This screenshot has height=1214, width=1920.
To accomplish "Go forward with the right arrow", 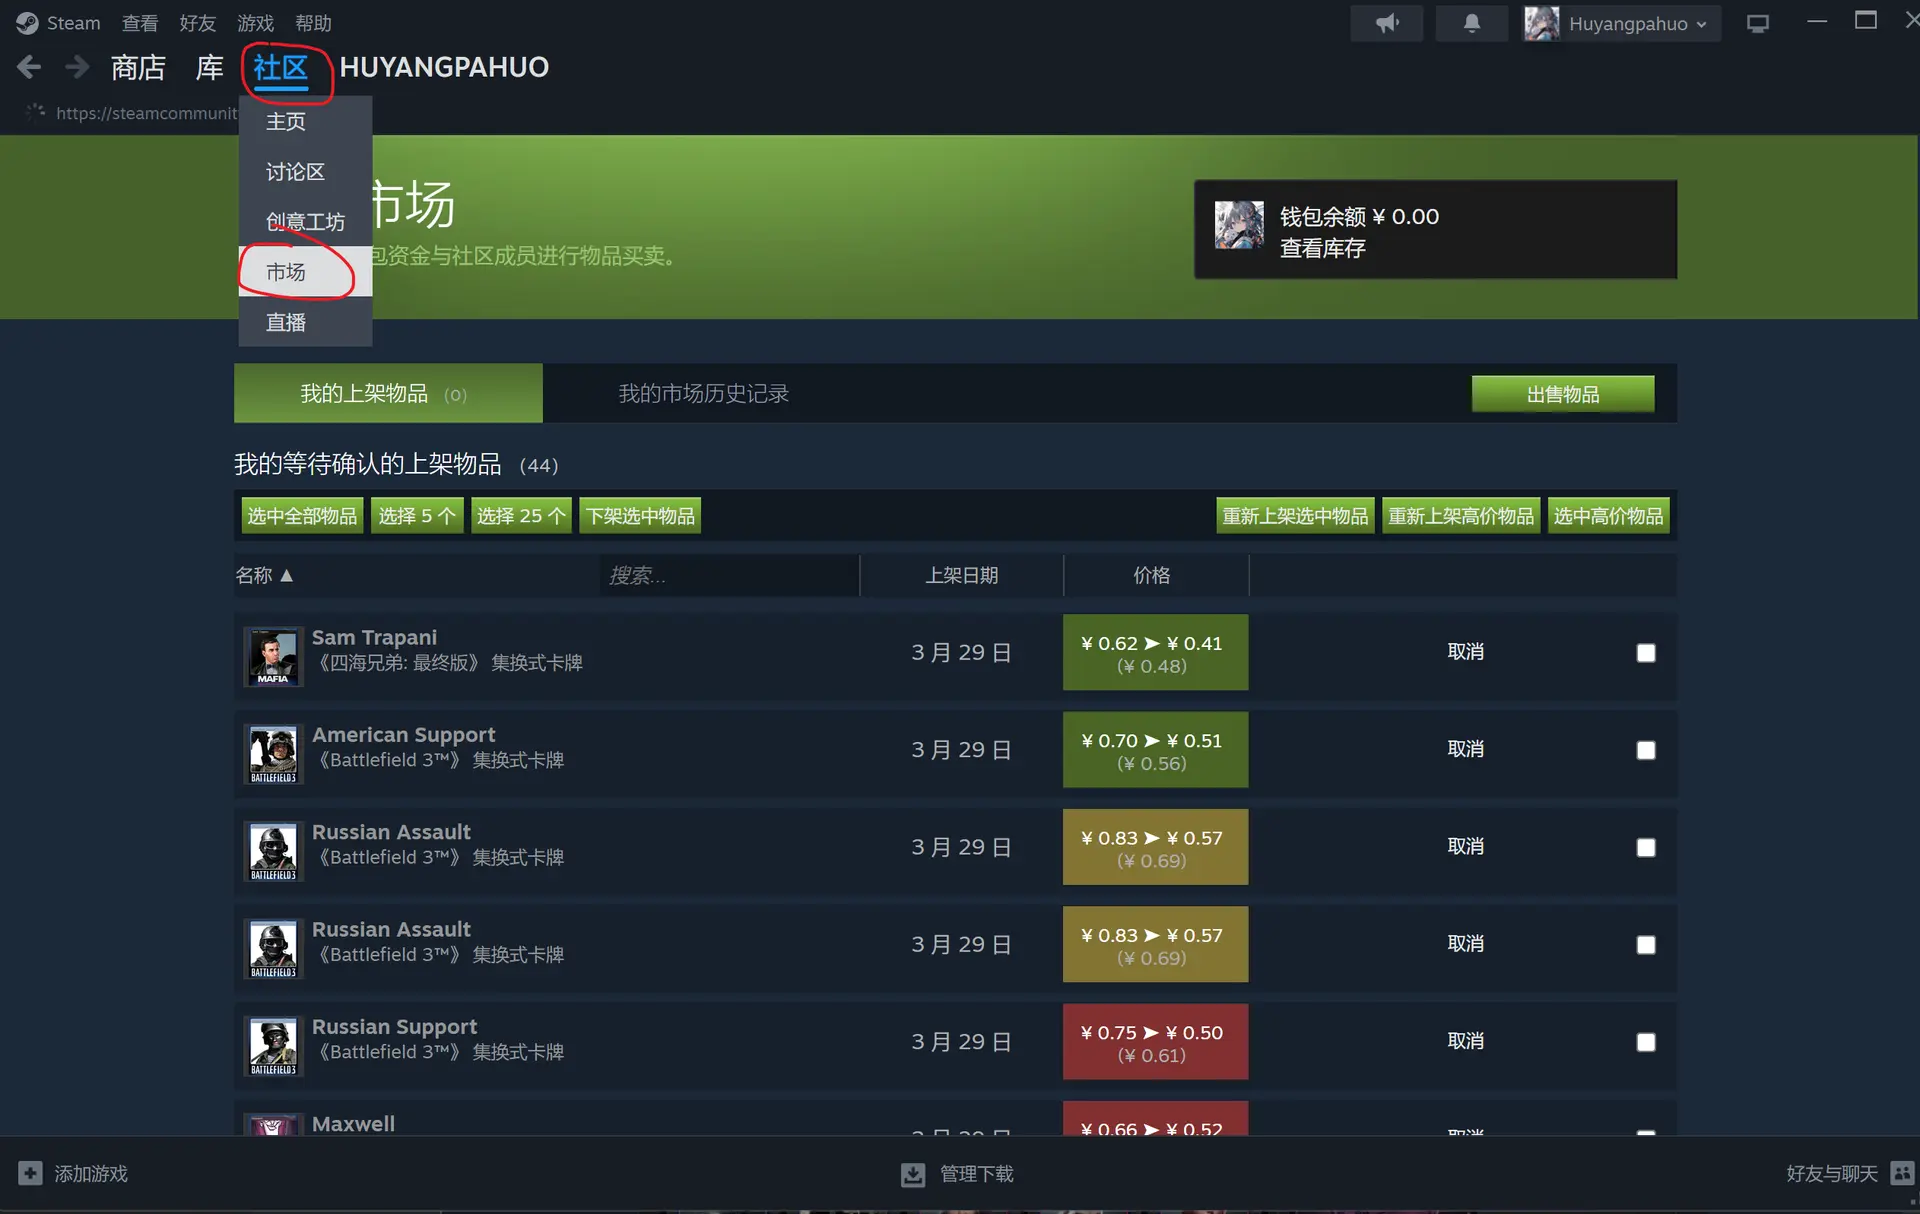I will pos(77,67).
